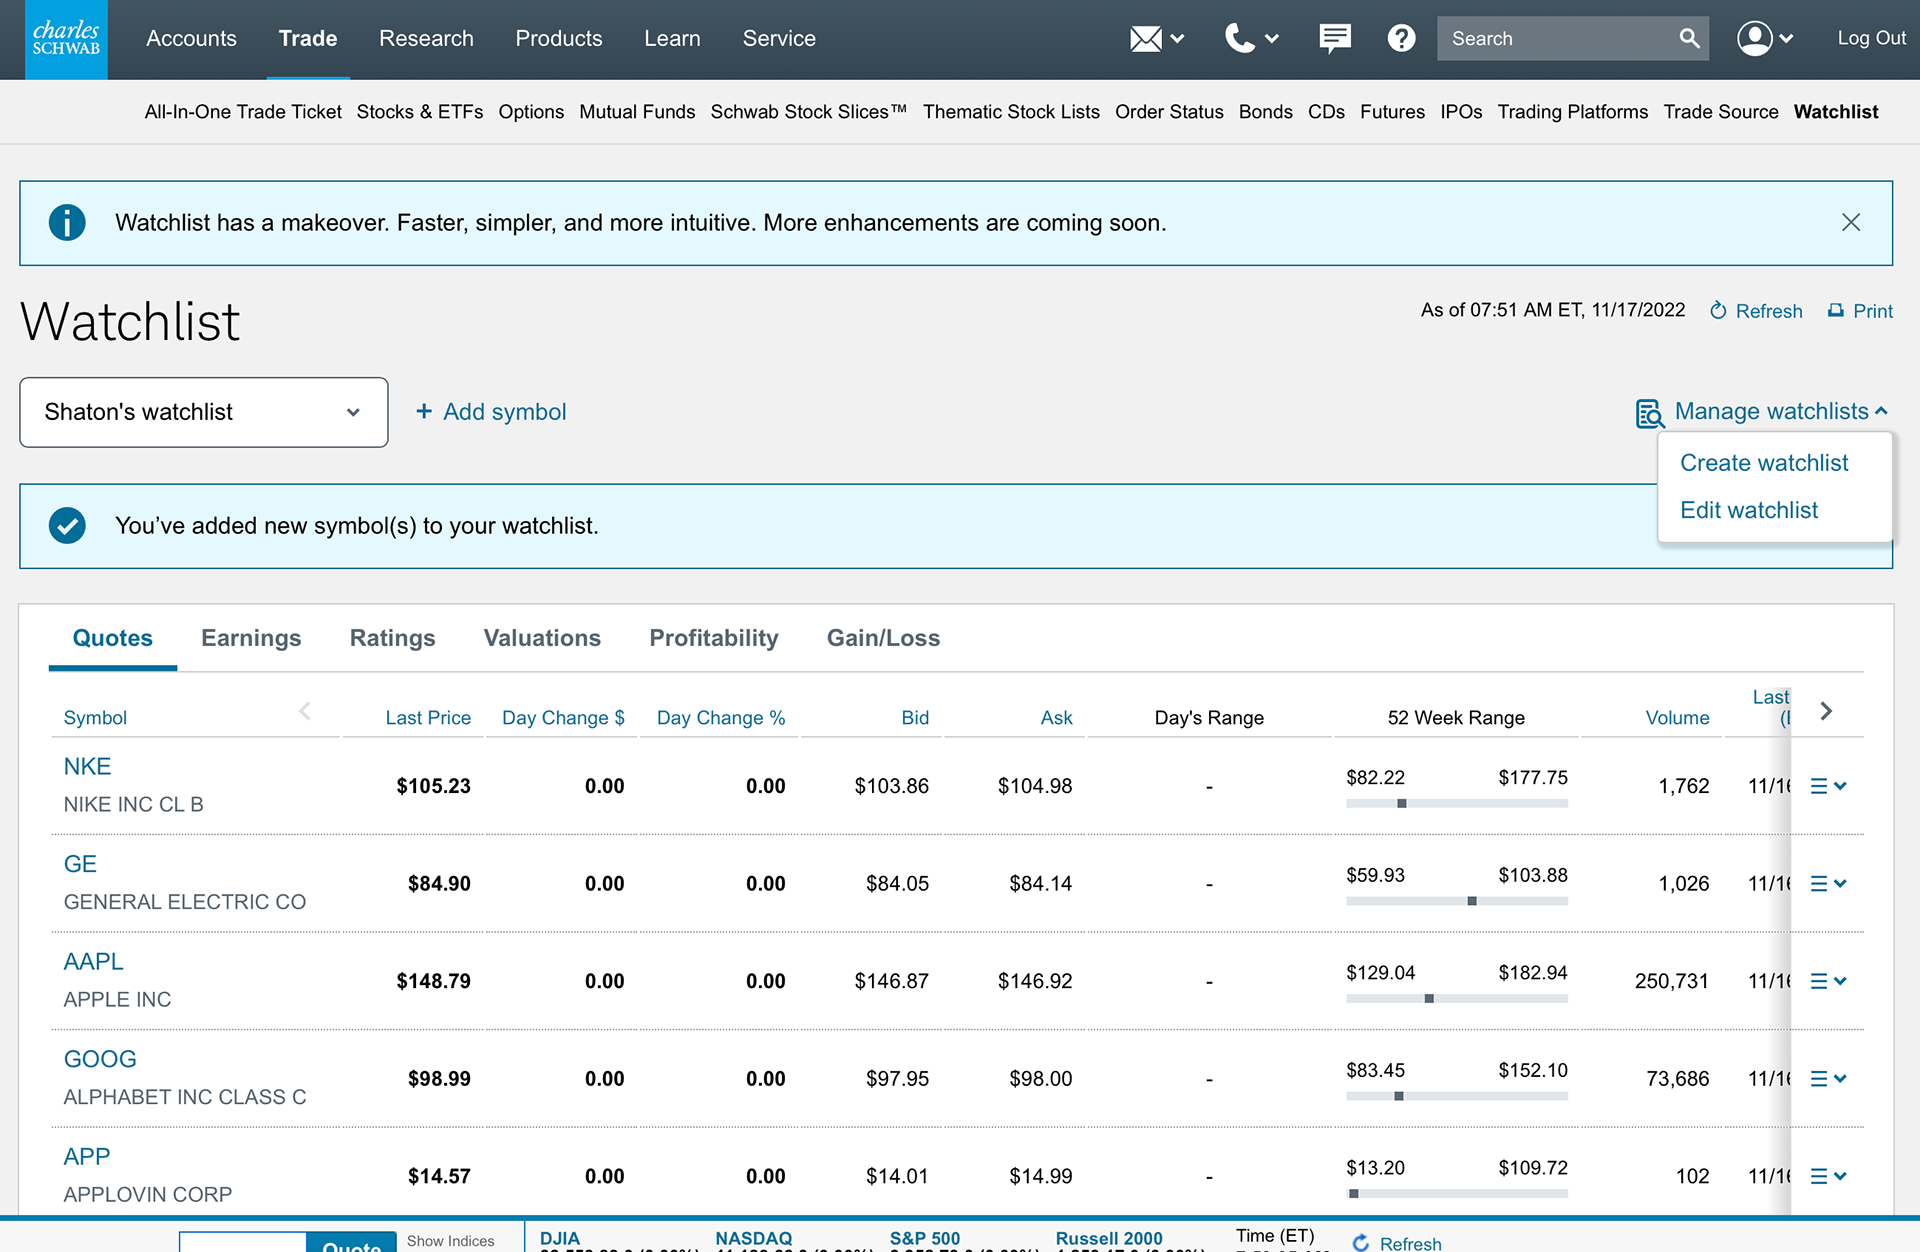Click the search magnifier icon
Screen dimensions: 1920x1252
tap(1689, 39)
